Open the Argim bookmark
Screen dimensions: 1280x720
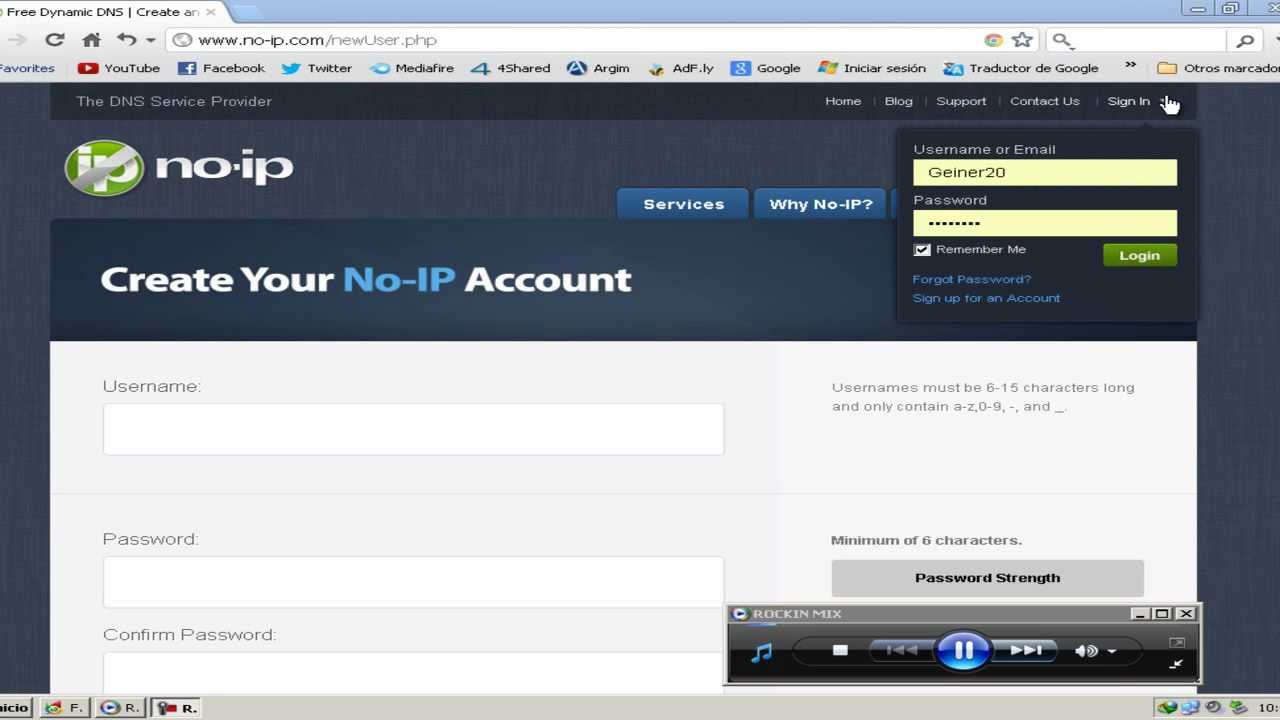pos(598,68)
